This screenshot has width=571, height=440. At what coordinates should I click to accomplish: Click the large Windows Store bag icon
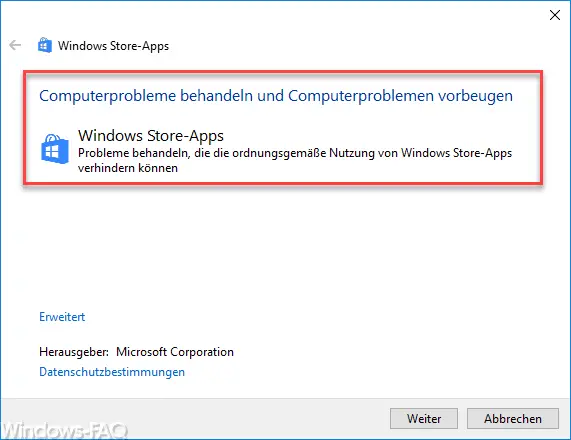pos(55,149)
